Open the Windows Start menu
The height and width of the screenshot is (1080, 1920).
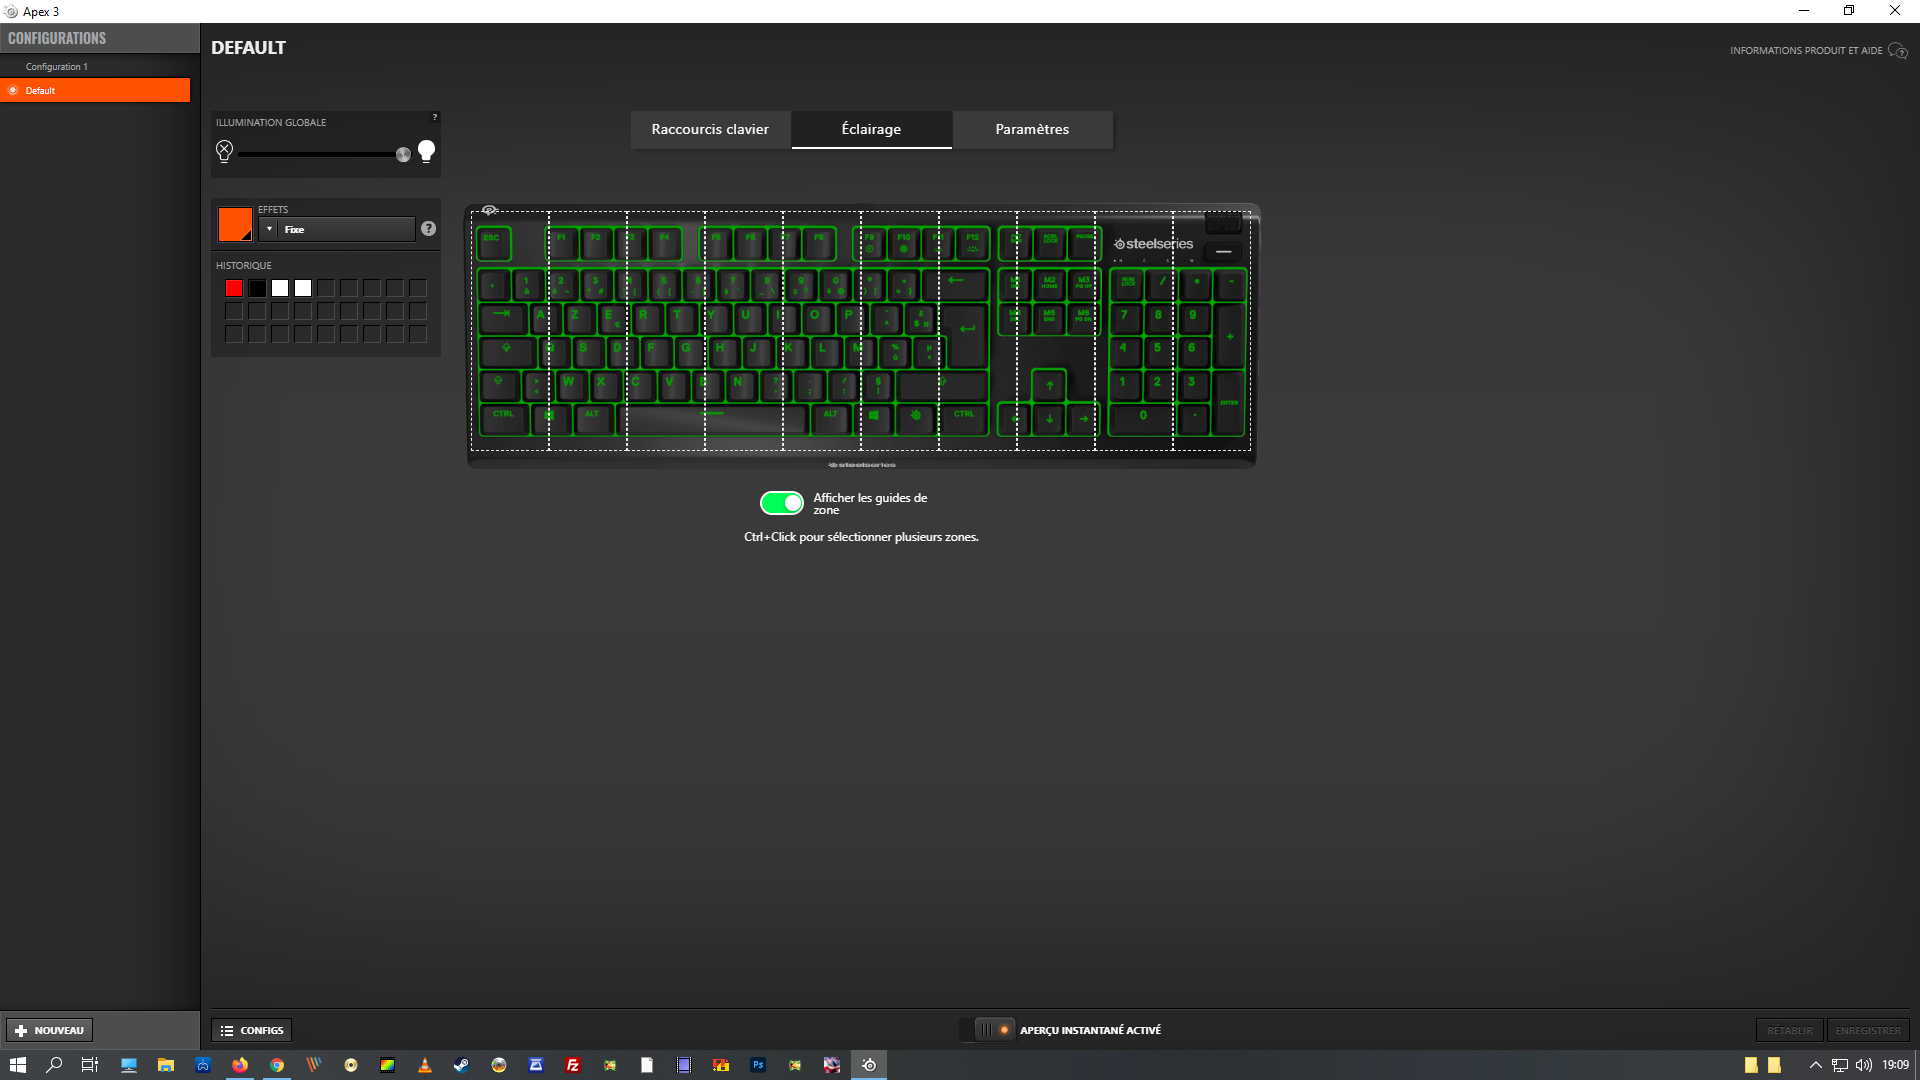coord(17,1065)
